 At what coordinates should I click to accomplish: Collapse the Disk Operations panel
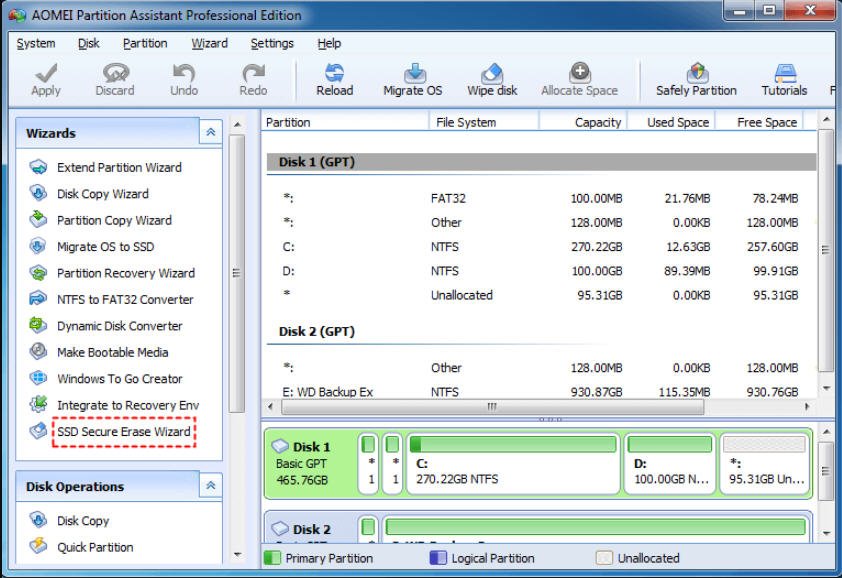click(210, 486)
